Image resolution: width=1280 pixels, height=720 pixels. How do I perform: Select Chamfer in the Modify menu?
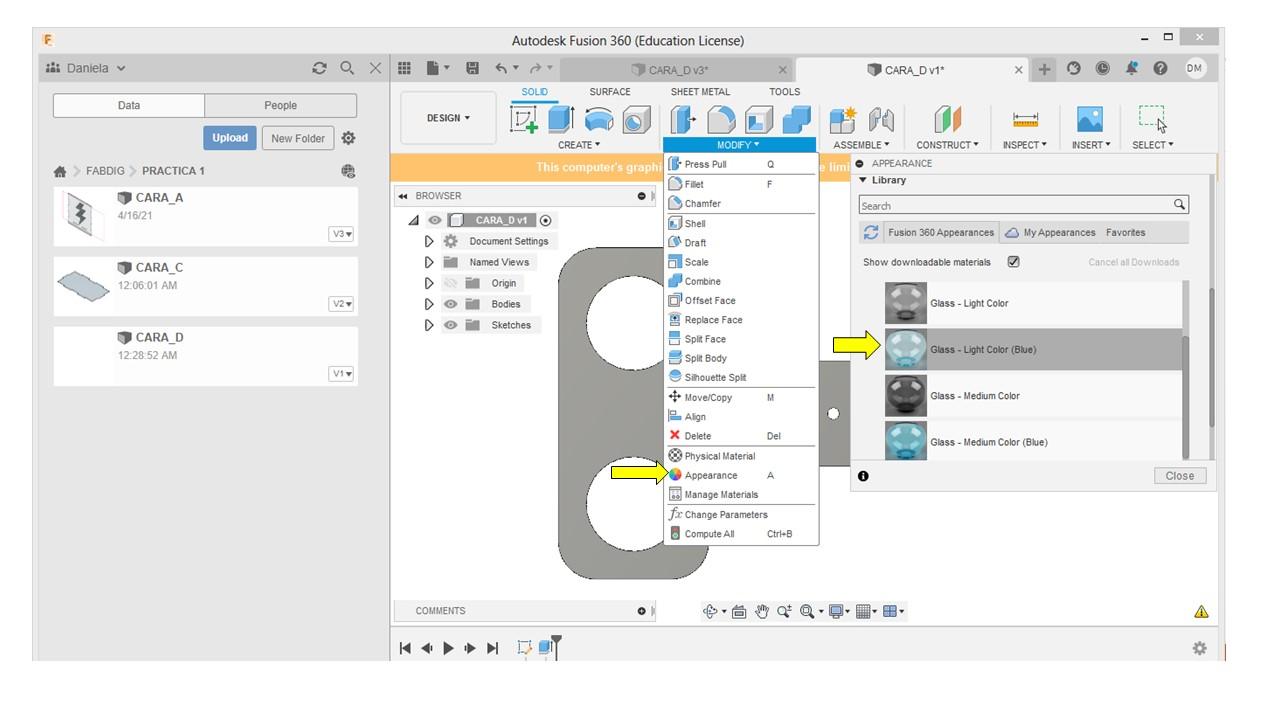pos(741,204)
